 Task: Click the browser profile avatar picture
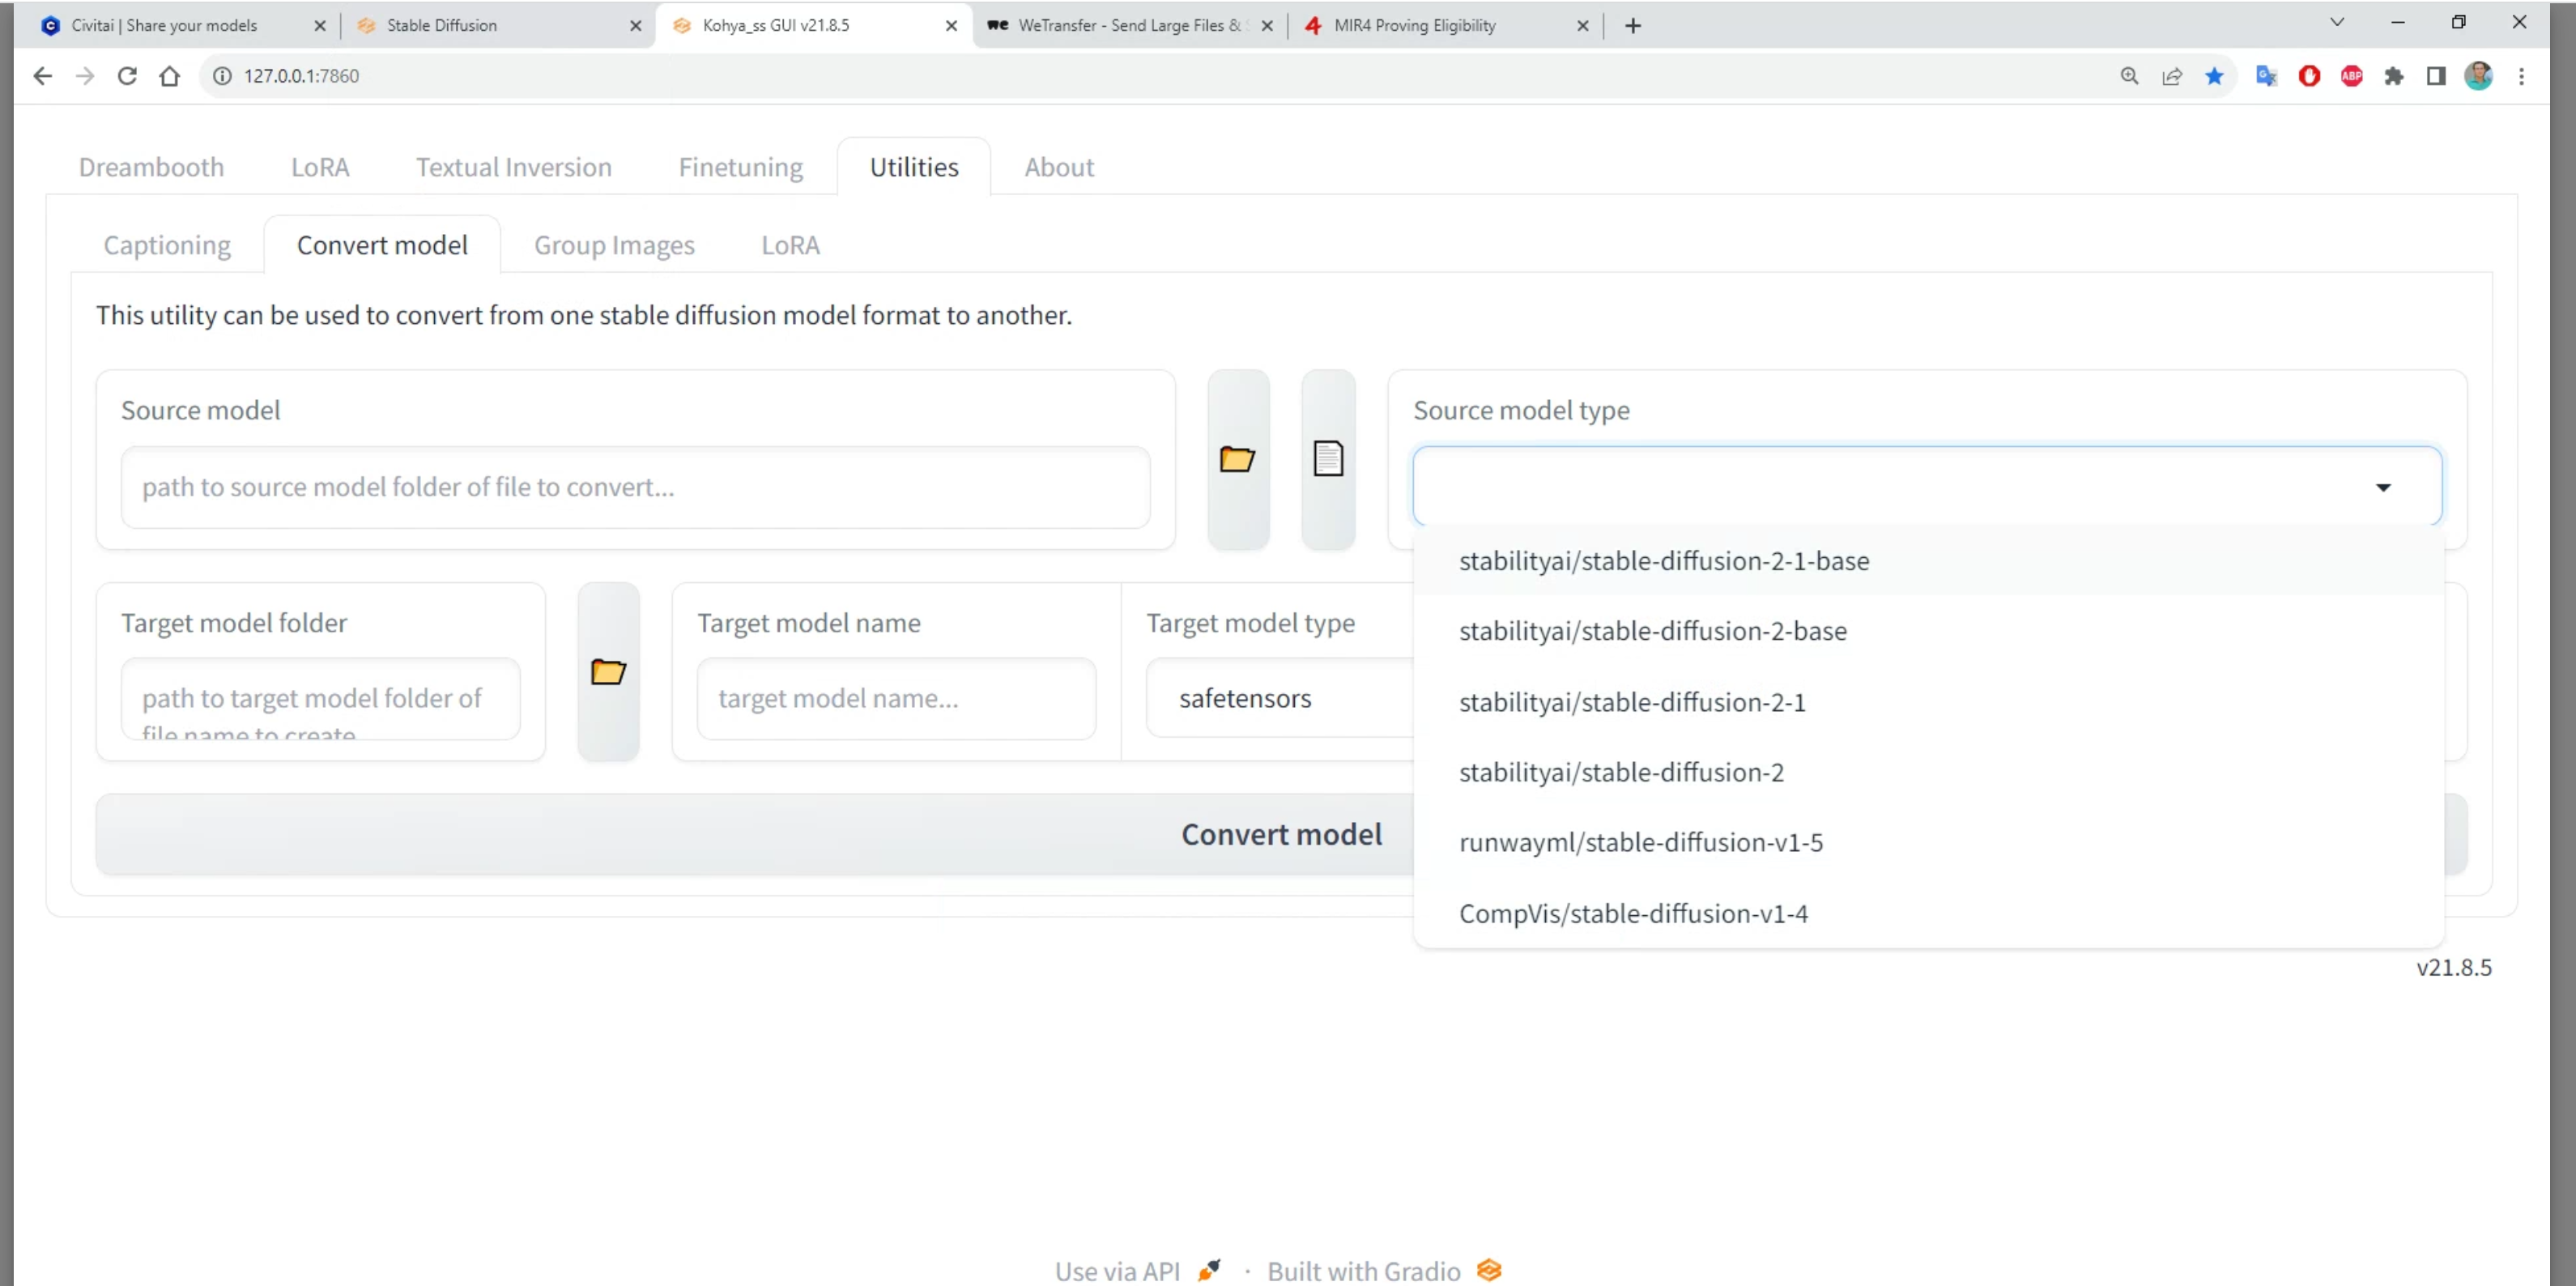pos(2479,76)
